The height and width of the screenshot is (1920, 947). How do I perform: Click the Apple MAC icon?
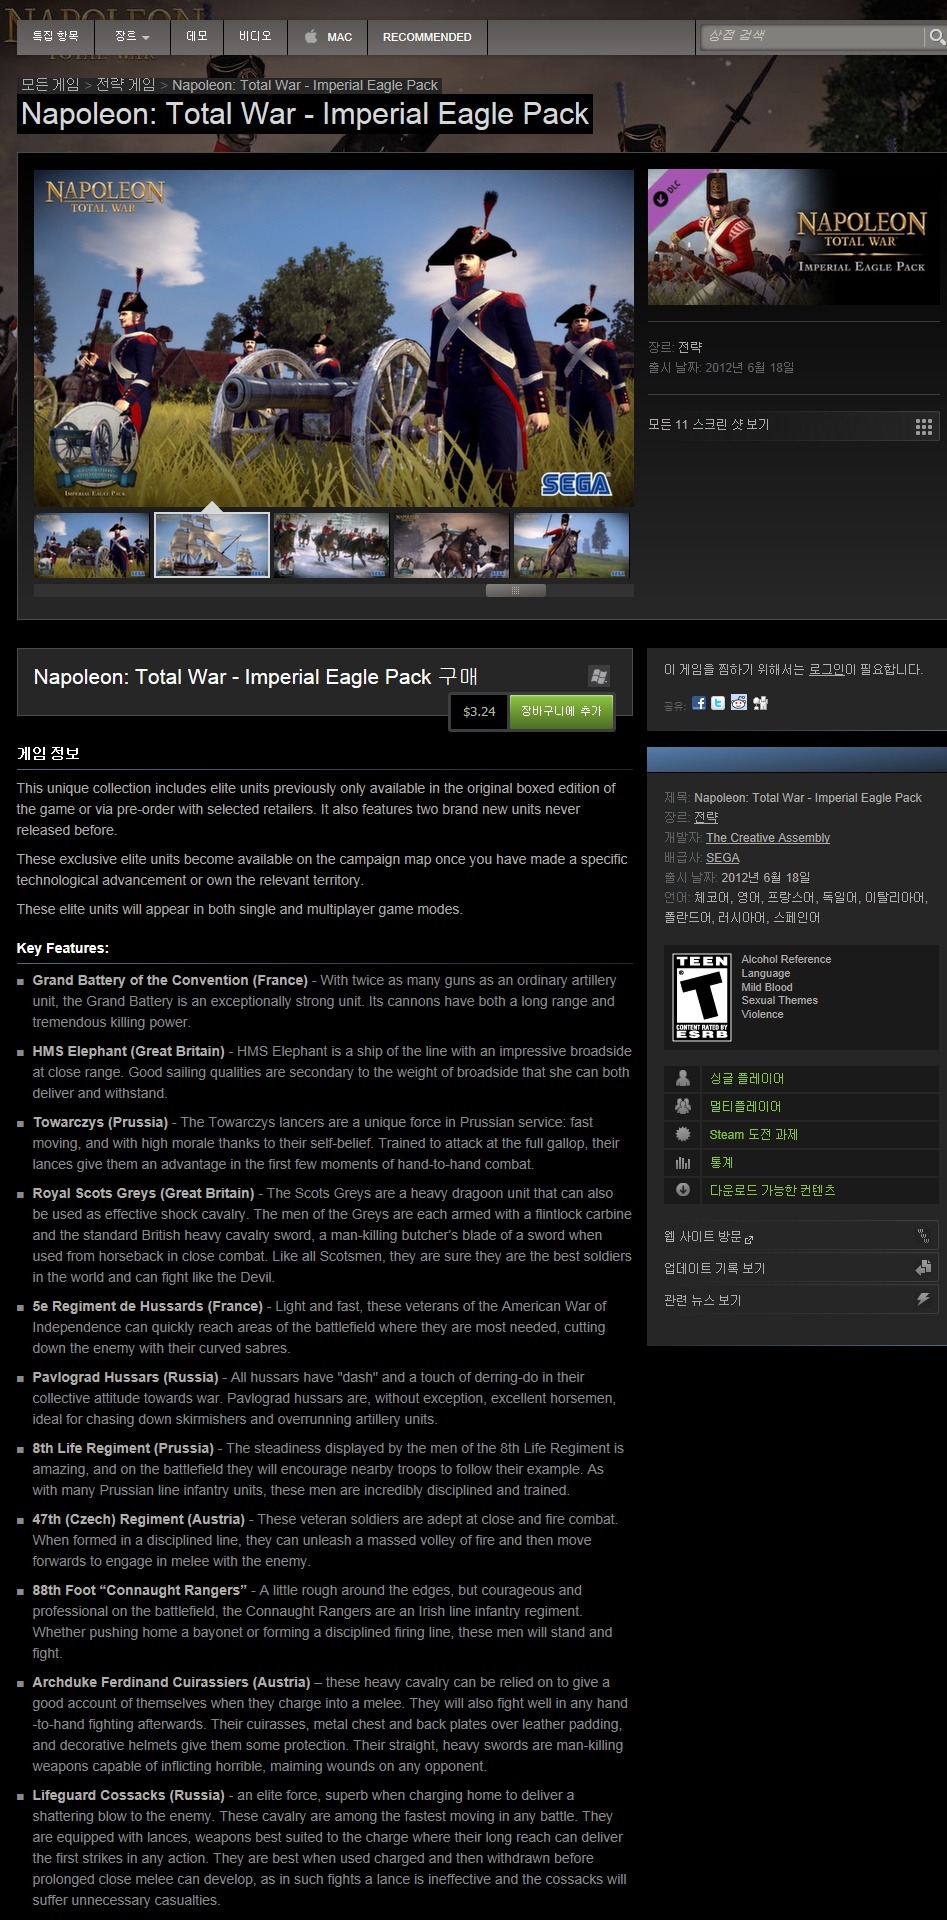[x=311, y=37]
